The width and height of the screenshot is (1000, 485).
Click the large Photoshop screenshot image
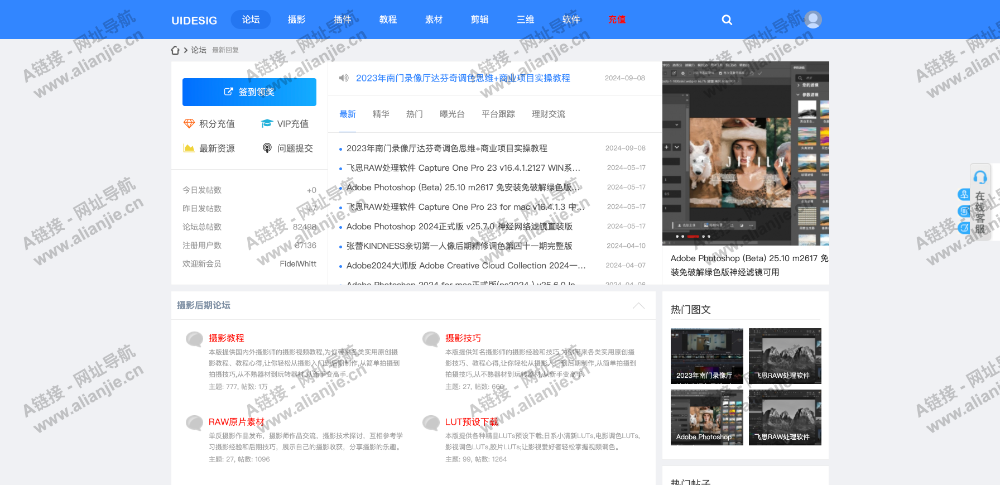coord(746,154)
